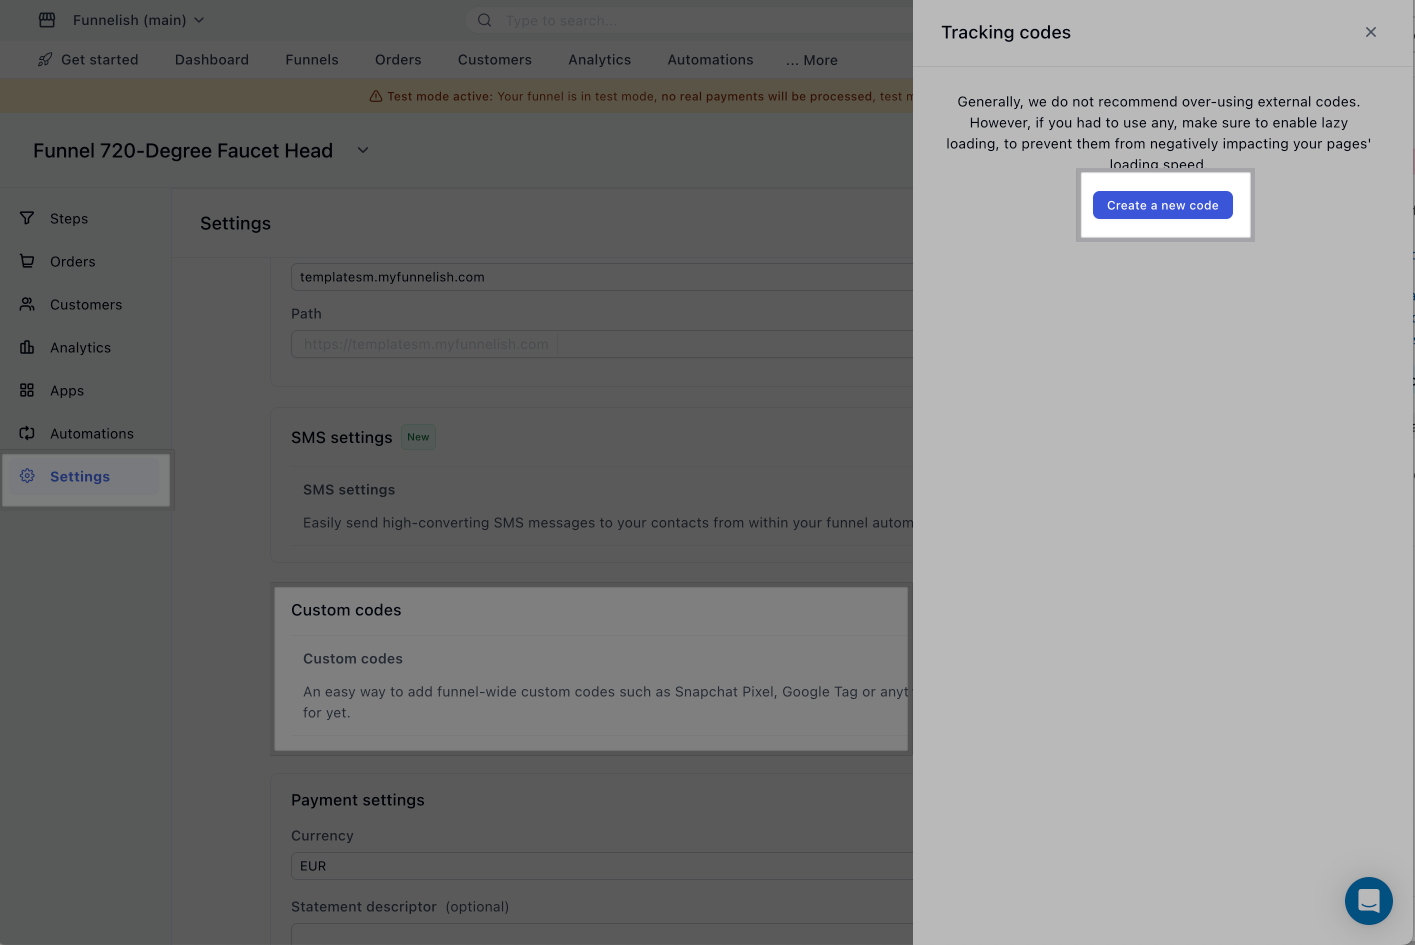Screen dimensions: 1415x945
Task: Click the Orders cart icon in sidebar
Action: pyautogui.click(x=27, y=261)
